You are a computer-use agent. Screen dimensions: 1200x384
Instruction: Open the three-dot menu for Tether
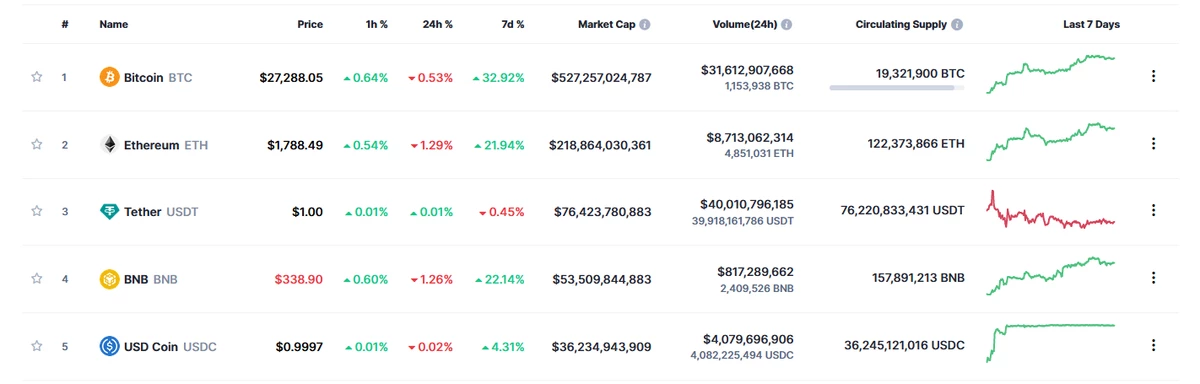coord(1153,211)
